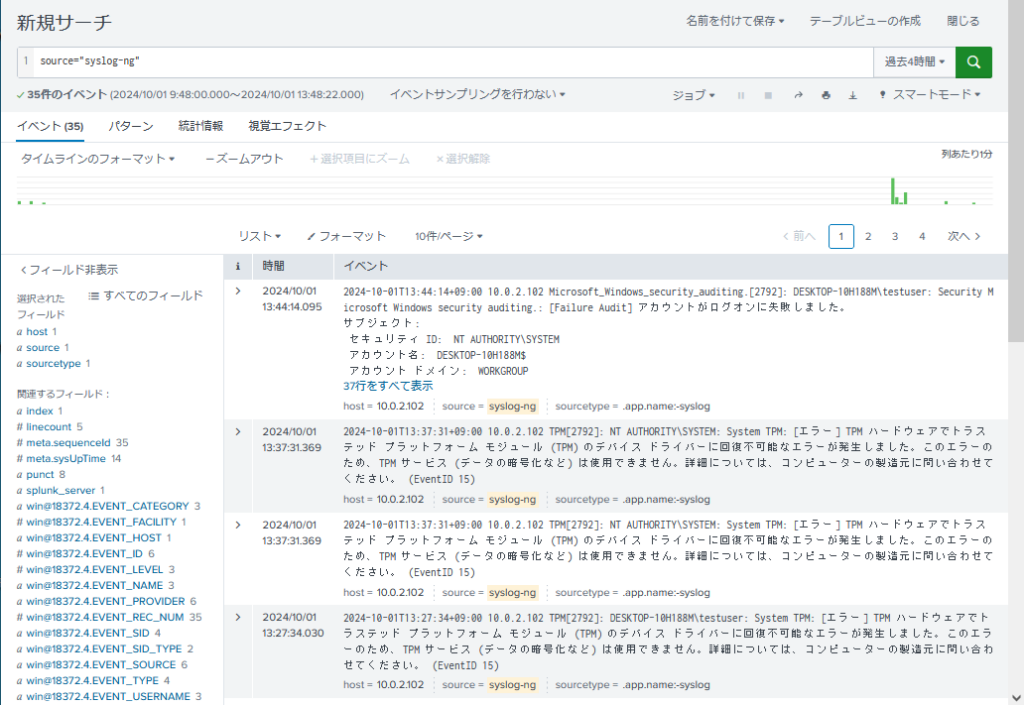1024x705 pixels.
Task: Go to results page 4
Action: tap(922, 236)
